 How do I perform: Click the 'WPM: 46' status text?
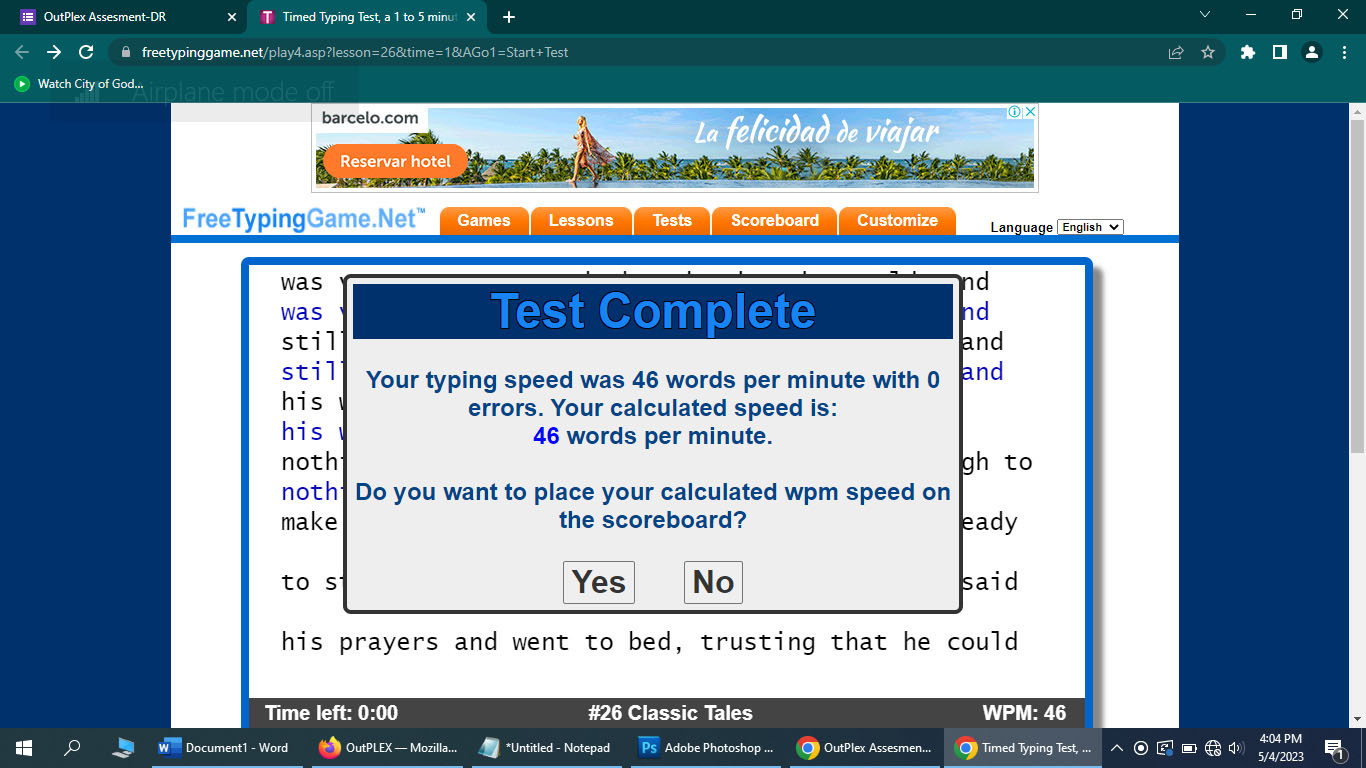tap(1024, 713)
